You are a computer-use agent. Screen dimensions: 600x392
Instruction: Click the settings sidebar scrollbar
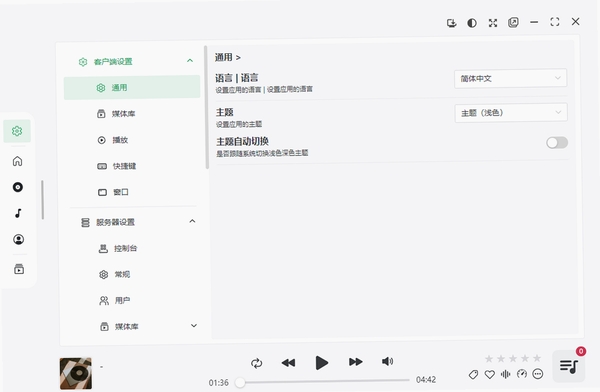[x=207, y=108]
